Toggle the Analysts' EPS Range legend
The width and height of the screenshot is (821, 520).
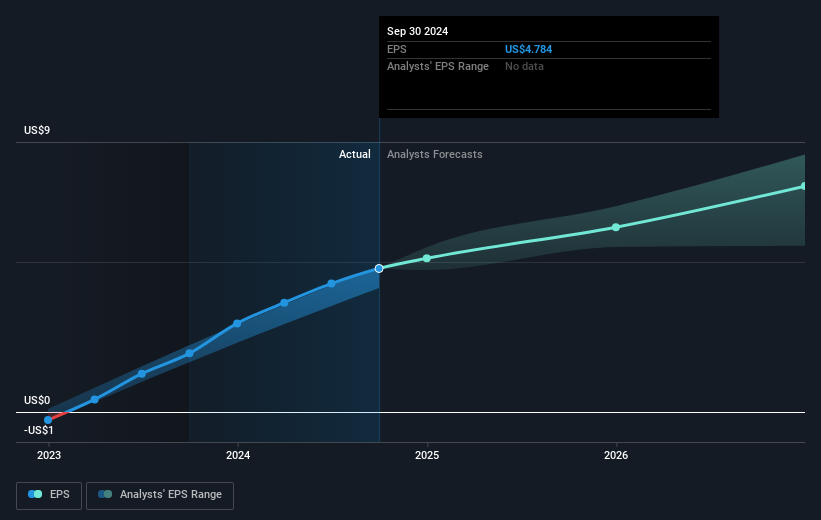(x=160, y=495)
